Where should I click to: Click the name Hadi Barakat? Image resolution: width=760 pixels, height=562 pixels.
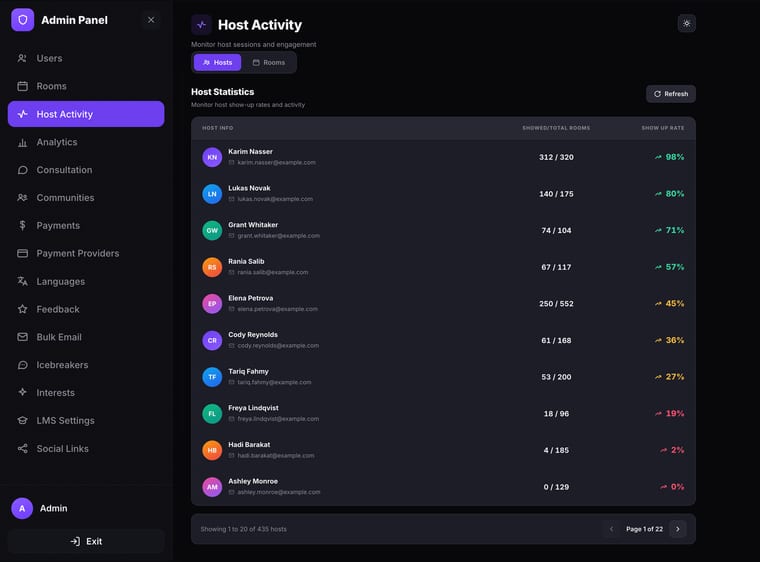pos(249,445)
